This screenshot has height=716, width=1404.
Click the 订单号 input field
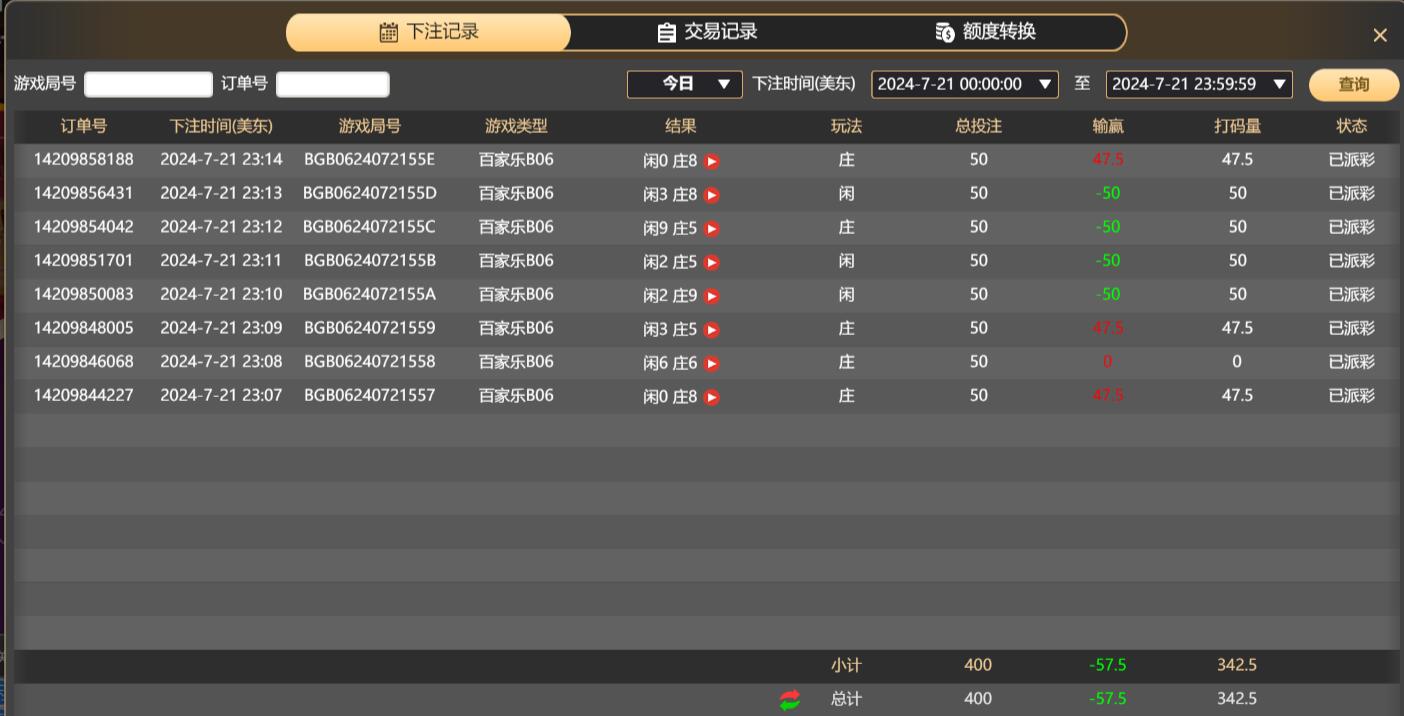coord(333,84)
